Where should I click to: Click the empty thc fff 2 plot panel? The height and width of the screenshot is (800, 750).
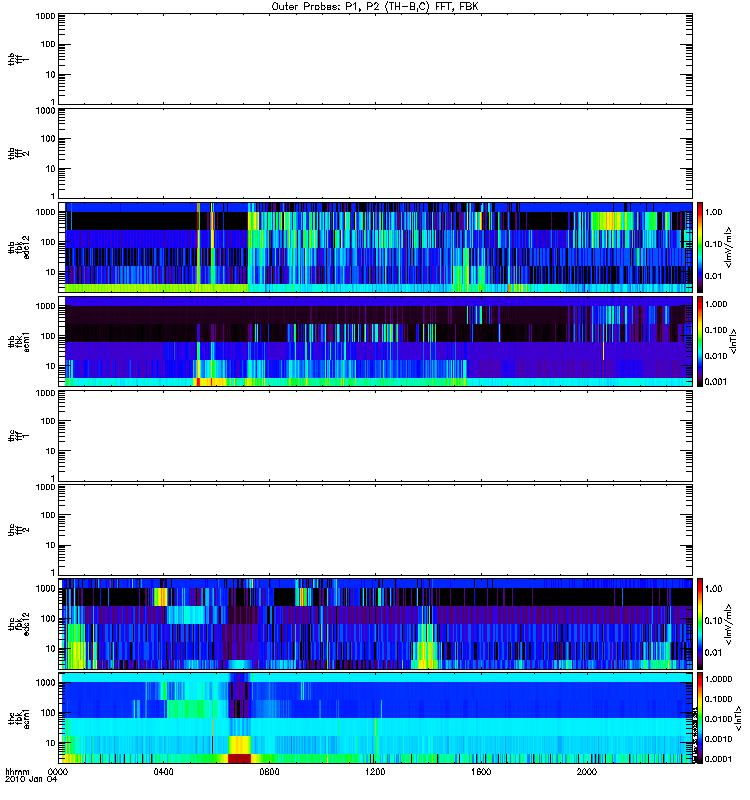click(376, 529)
